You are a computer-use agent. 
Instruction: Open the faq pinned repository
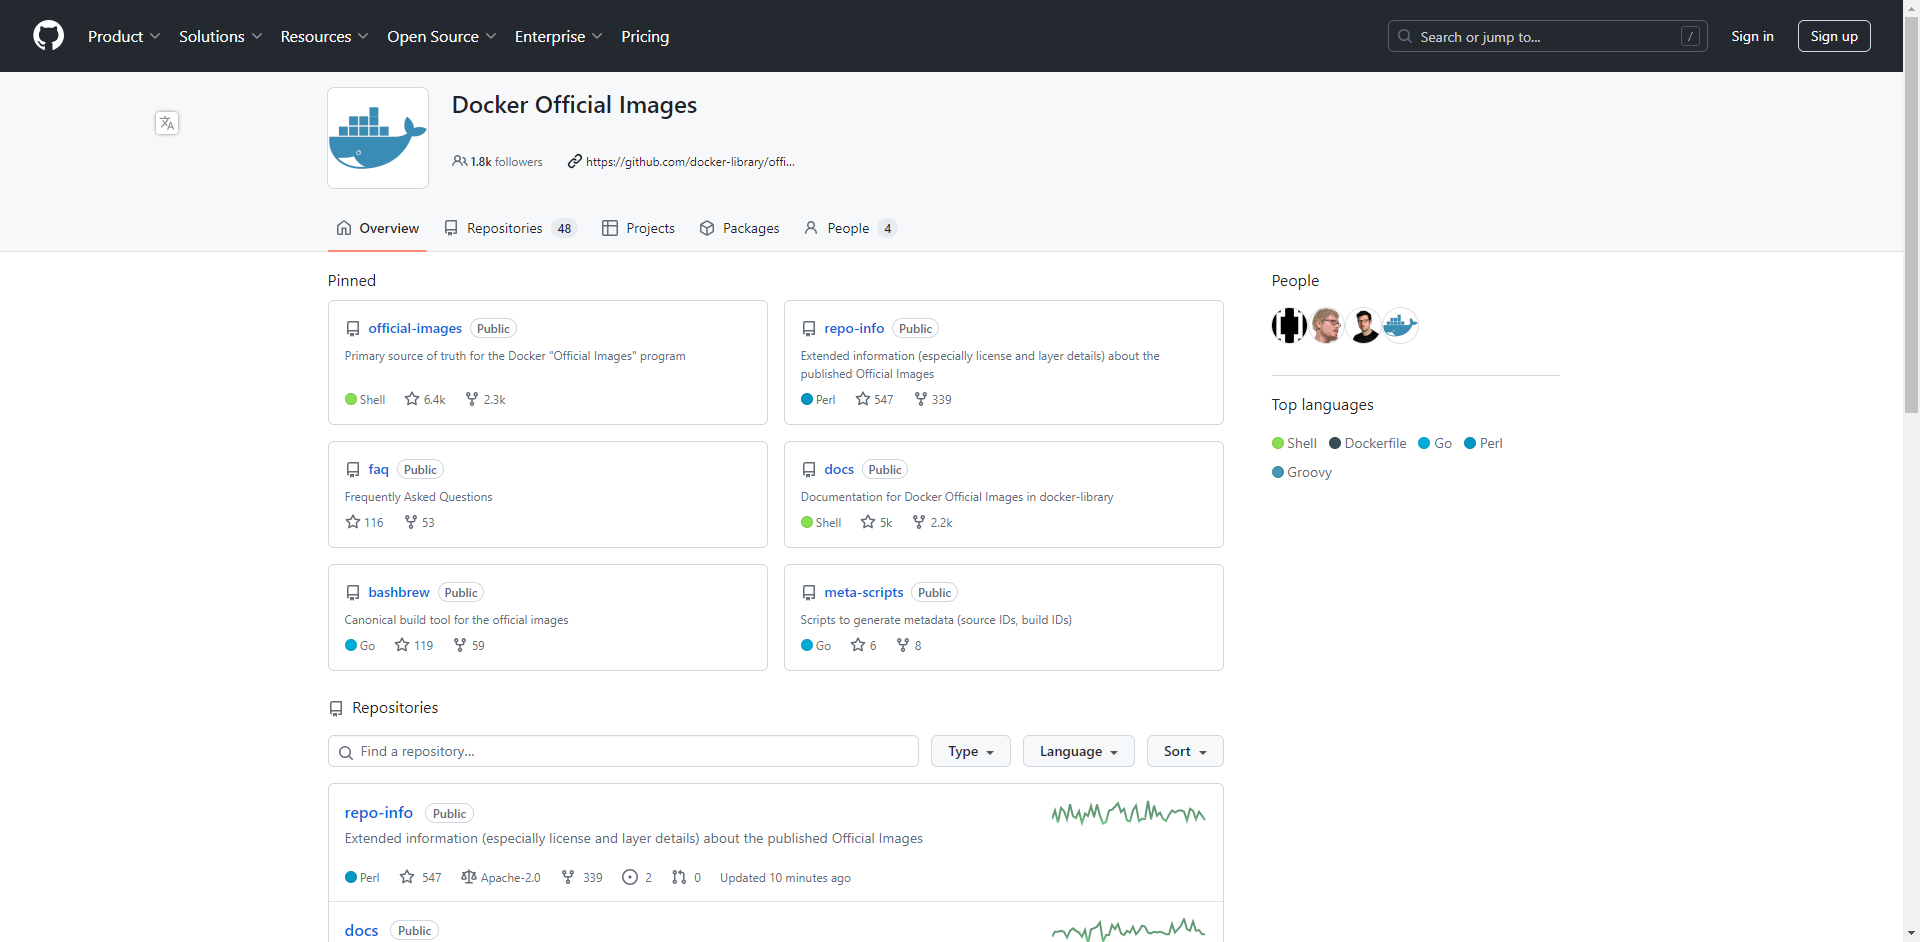click(x=378, y=469)
